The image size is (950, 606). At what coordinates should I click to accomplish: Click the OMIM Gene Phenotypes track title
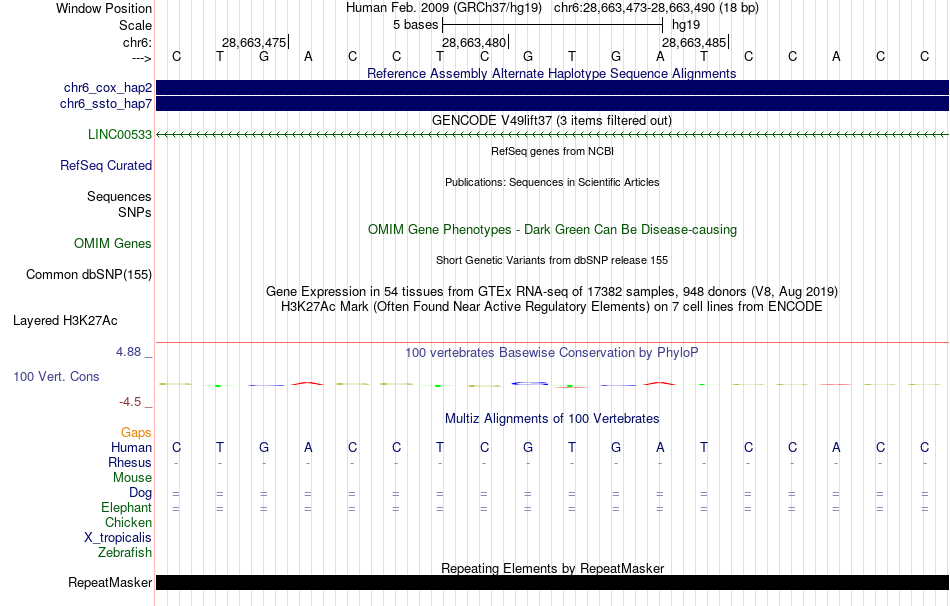[553, 230]
